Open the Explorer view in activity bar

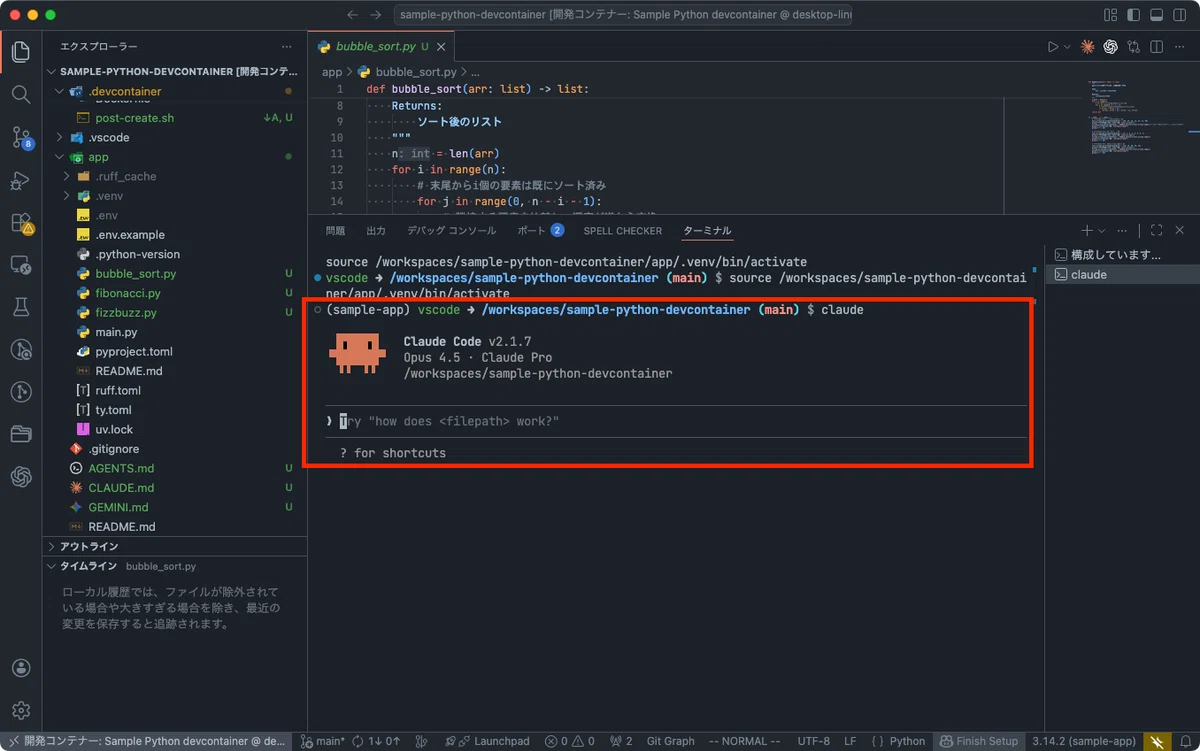click(x=21, y=52)
